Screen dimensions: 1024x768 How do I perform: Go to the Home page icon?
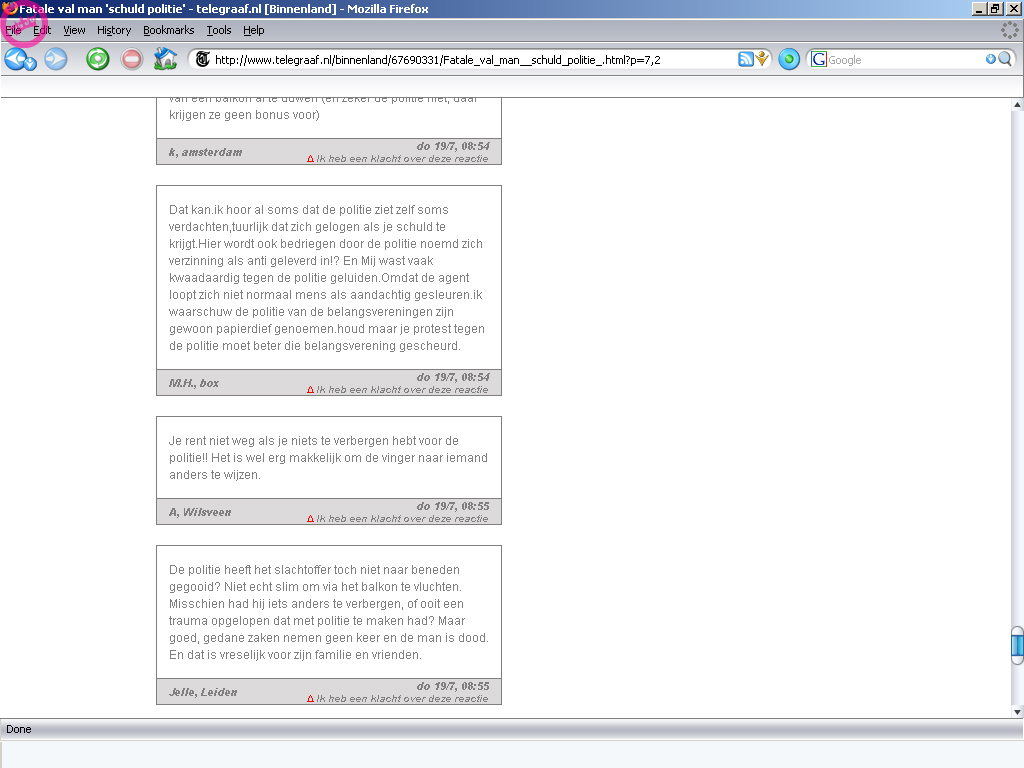pos(165,59)
